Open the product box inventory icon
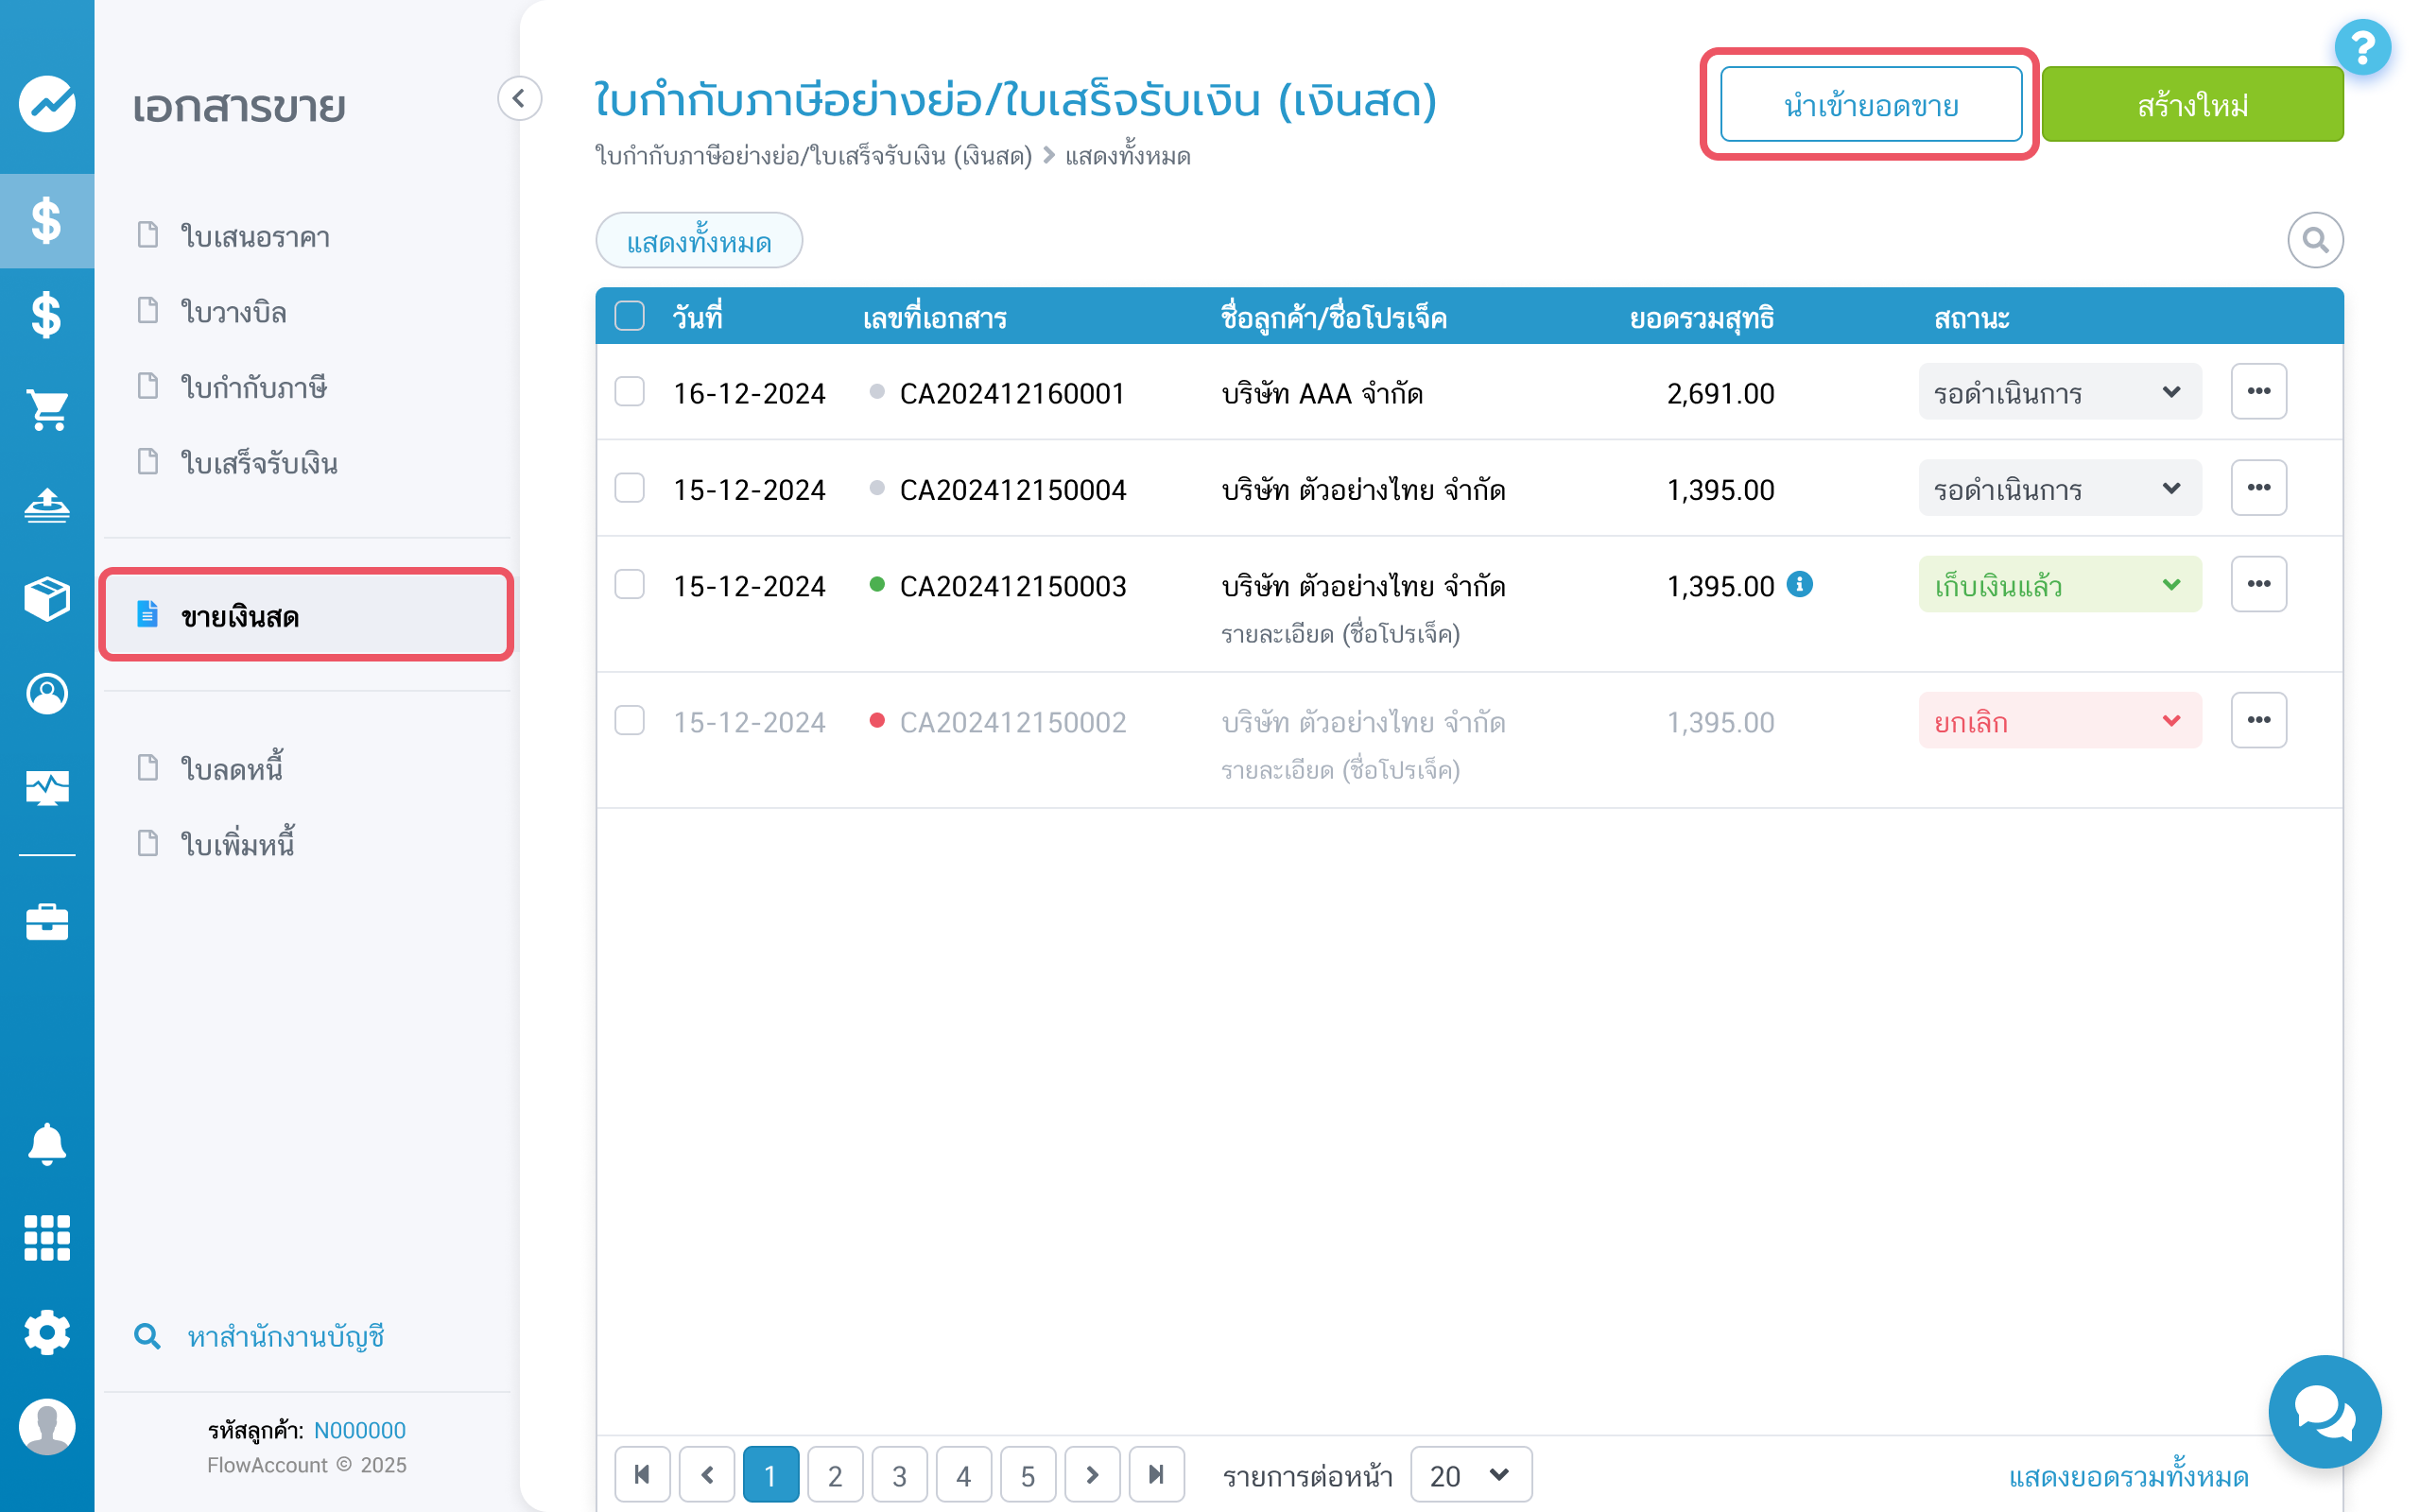This screenshot has width=2420, height=1512. tap(47, 598)
